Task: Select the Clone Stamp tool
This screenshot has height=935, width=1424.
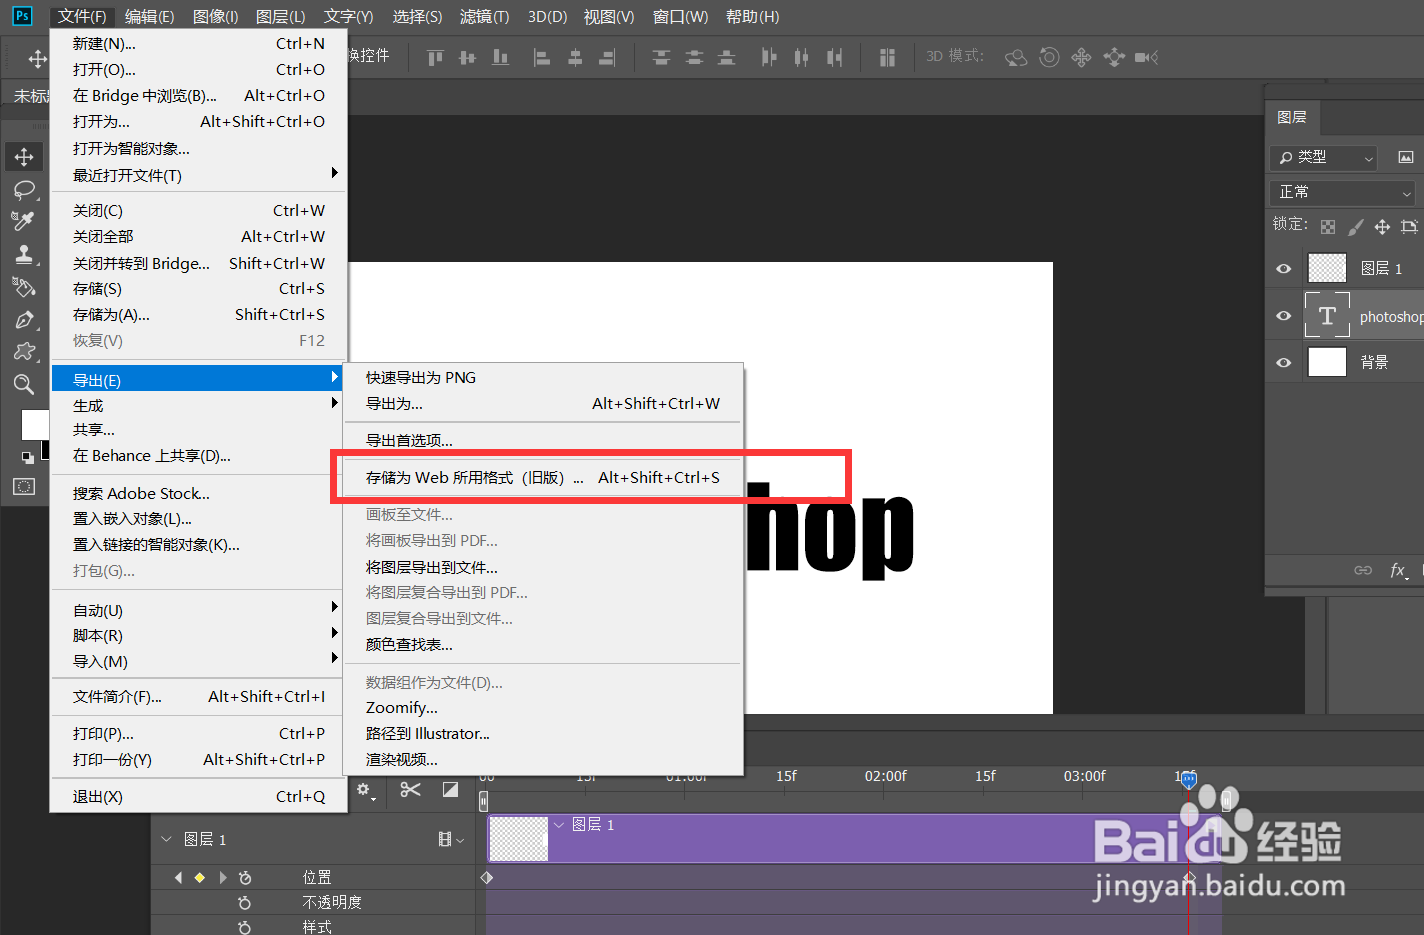Action: tap(24, 255)
